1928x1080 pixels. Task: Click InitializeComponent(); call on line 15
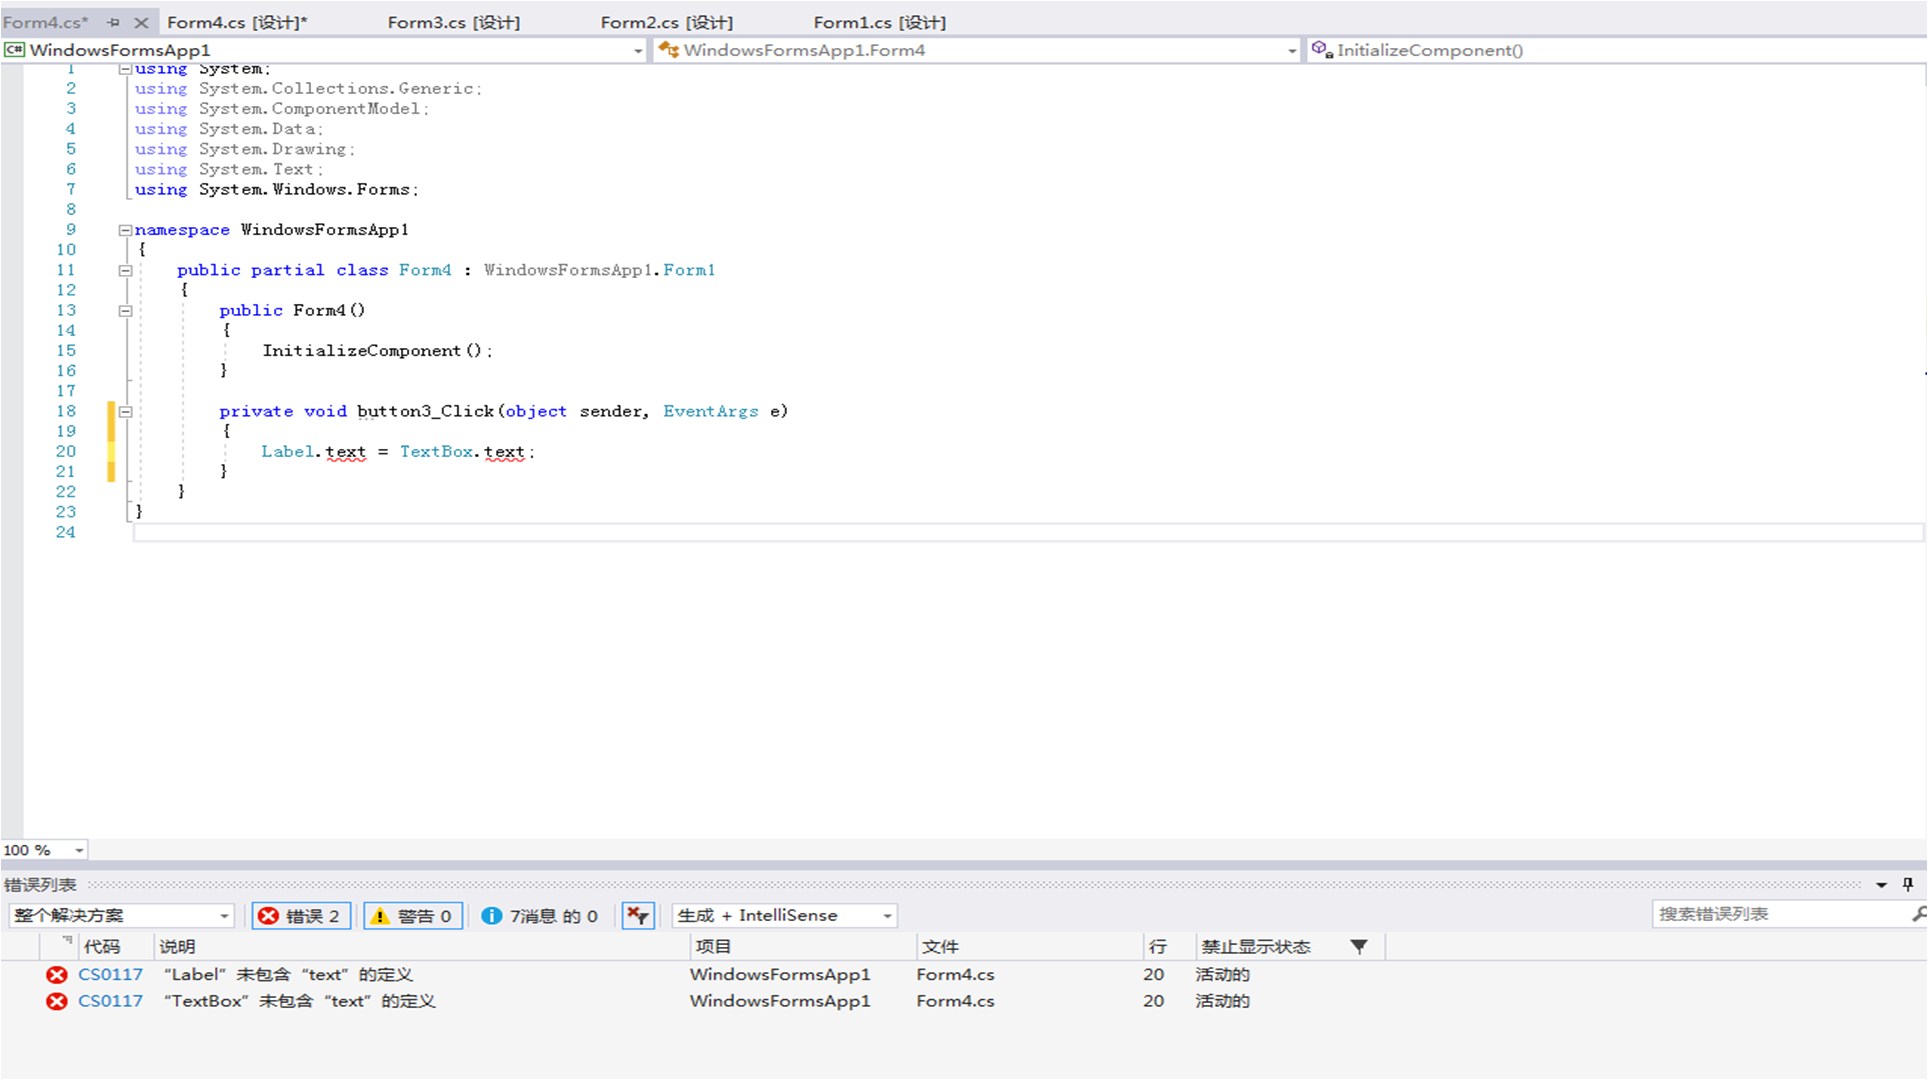pos(377,351)
